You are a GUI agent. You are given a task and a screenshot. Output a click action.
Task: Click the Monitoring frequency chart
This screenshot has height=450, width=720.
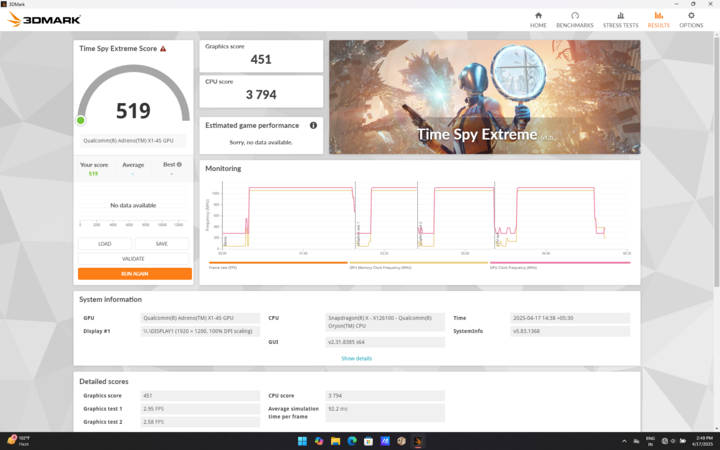419,216
